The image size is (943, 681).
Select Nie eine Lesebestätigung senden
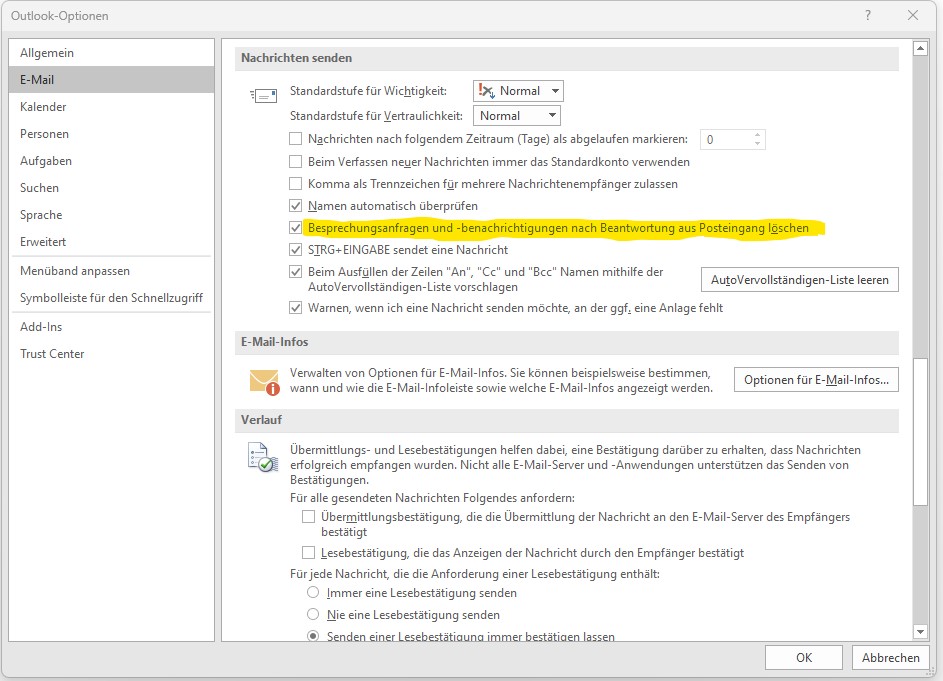[313, 614]
